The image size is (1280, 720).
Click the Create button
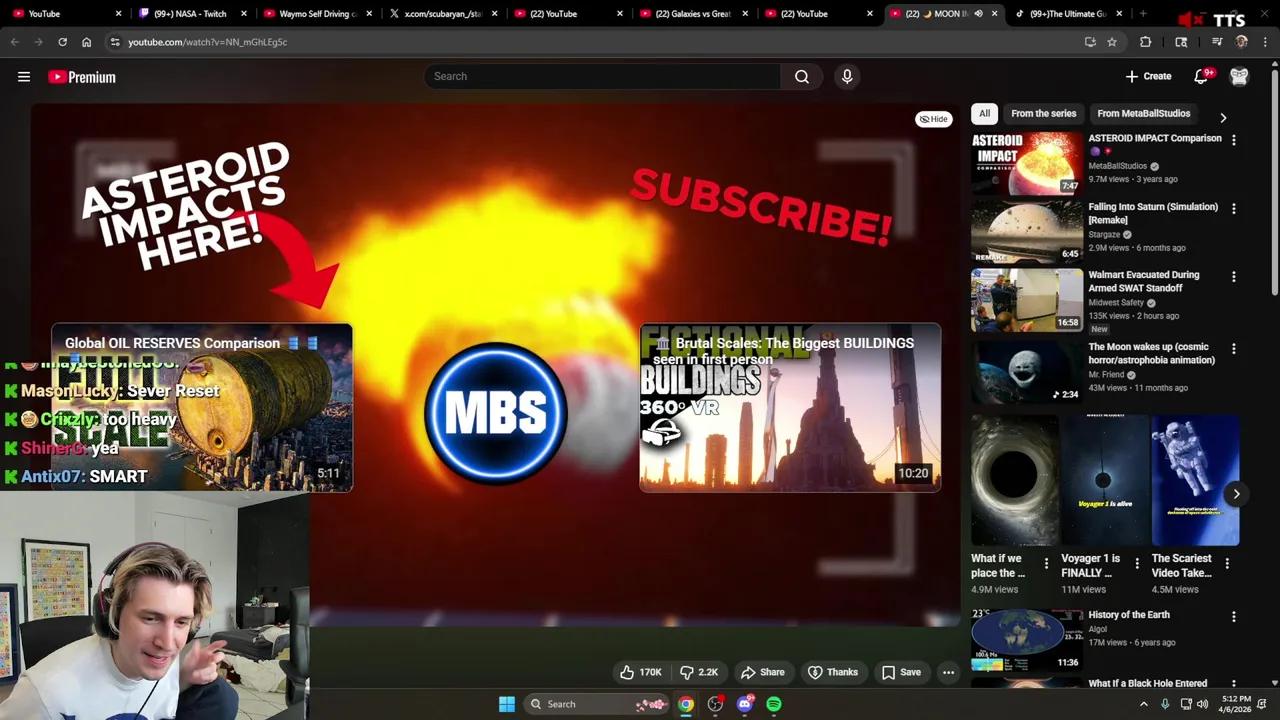[x=1148, y=77]
